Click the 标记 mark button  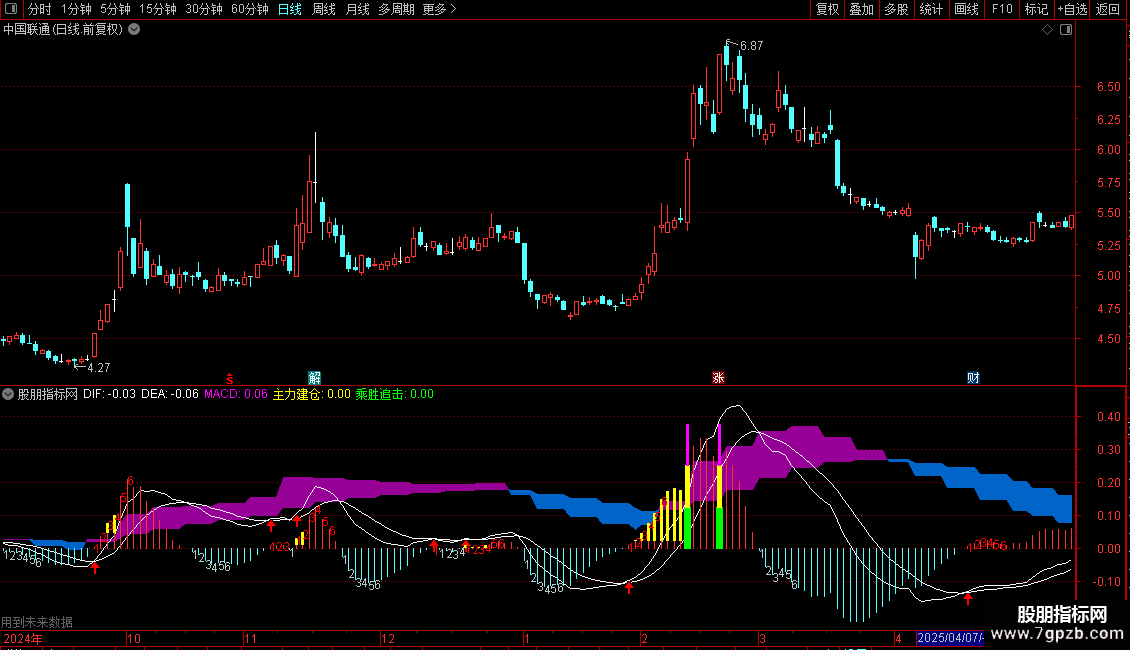click(1036, 9)
